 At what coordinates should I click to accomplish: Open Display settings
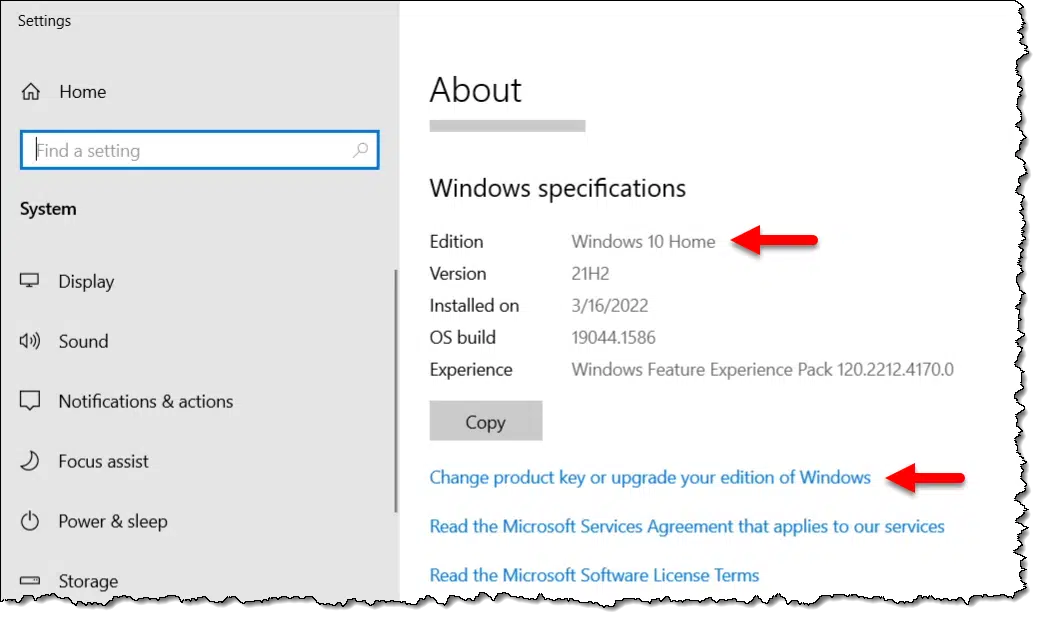pos(86,282)
